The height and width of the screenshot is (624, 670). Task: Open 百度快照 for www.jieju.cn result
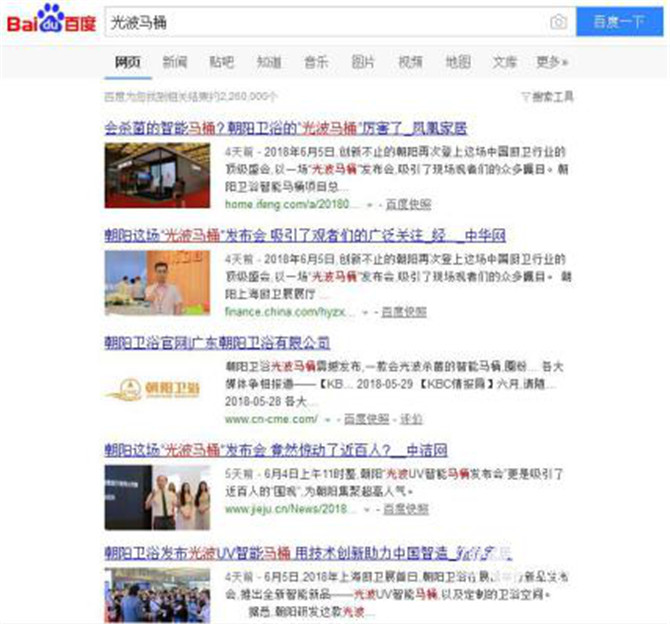pos(406,509)
